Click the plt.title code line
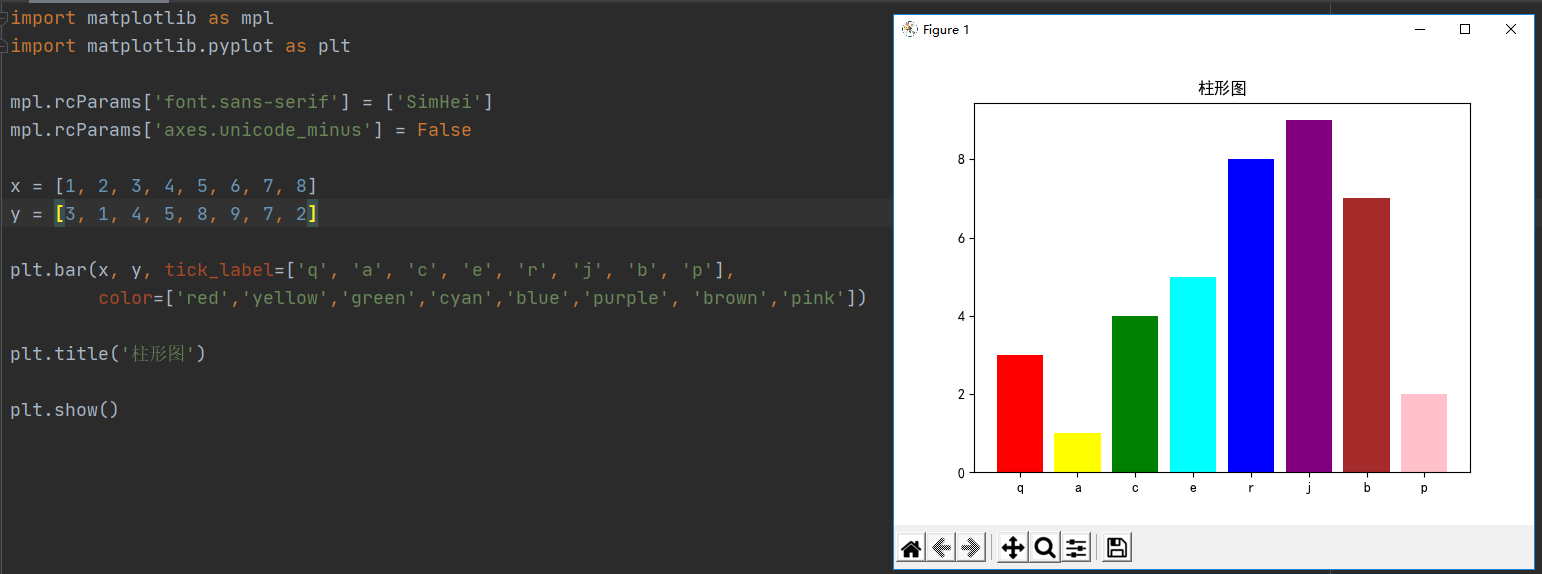The image size is (1542, 574). [108, 354]
